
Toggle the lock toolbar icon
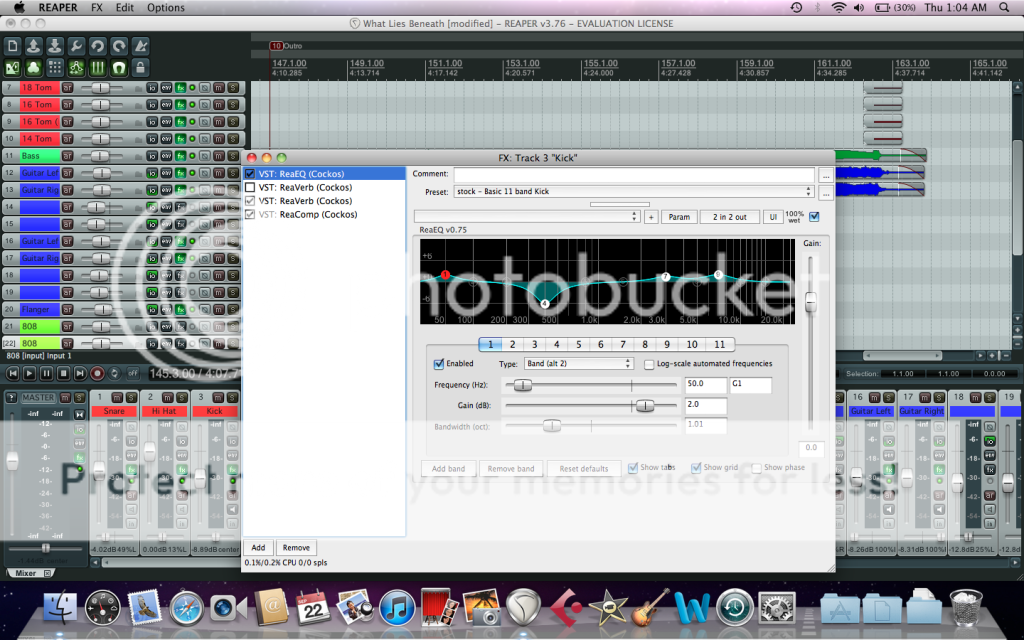[140, 67]
